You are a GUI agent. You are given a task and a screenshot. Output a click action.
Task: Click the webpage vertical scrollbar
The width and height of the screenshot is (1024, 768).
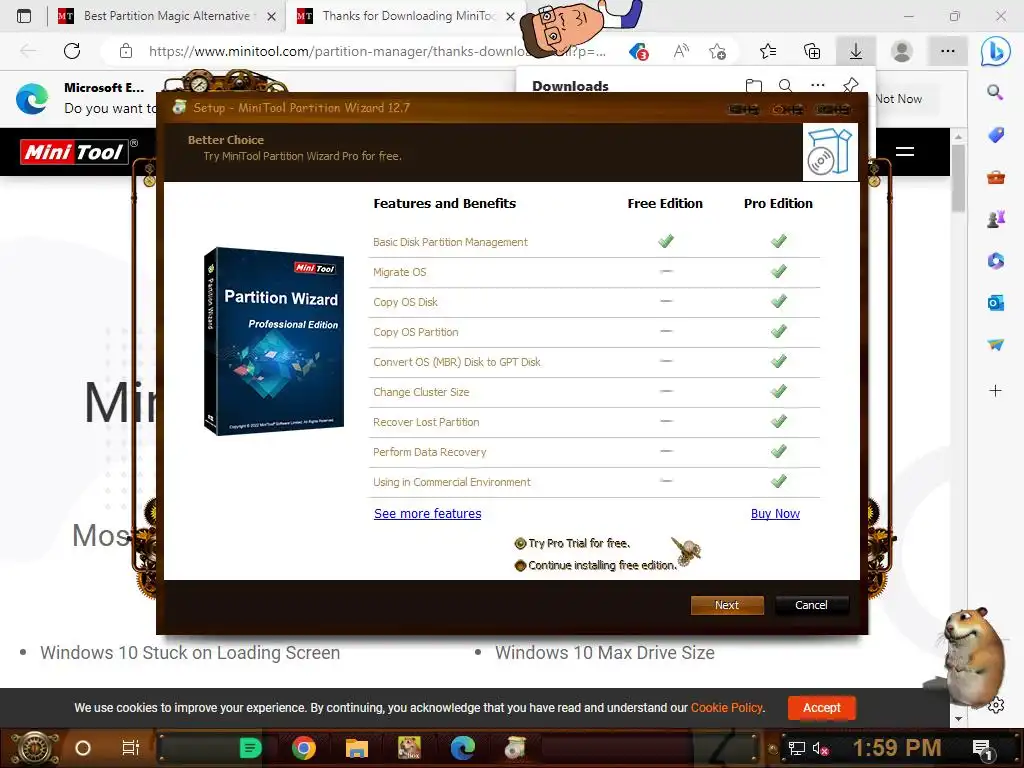pos(958,177)
